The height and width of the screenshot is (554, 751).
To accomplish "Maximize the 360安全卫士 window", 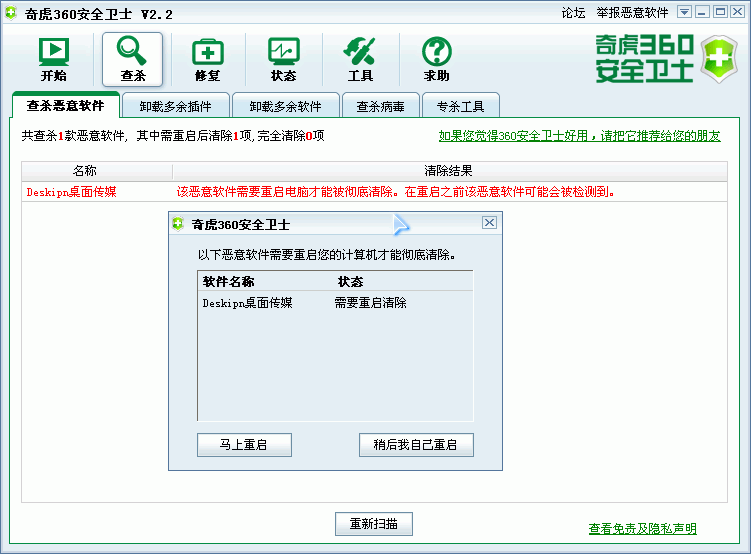I will click(x=720, y=12).
